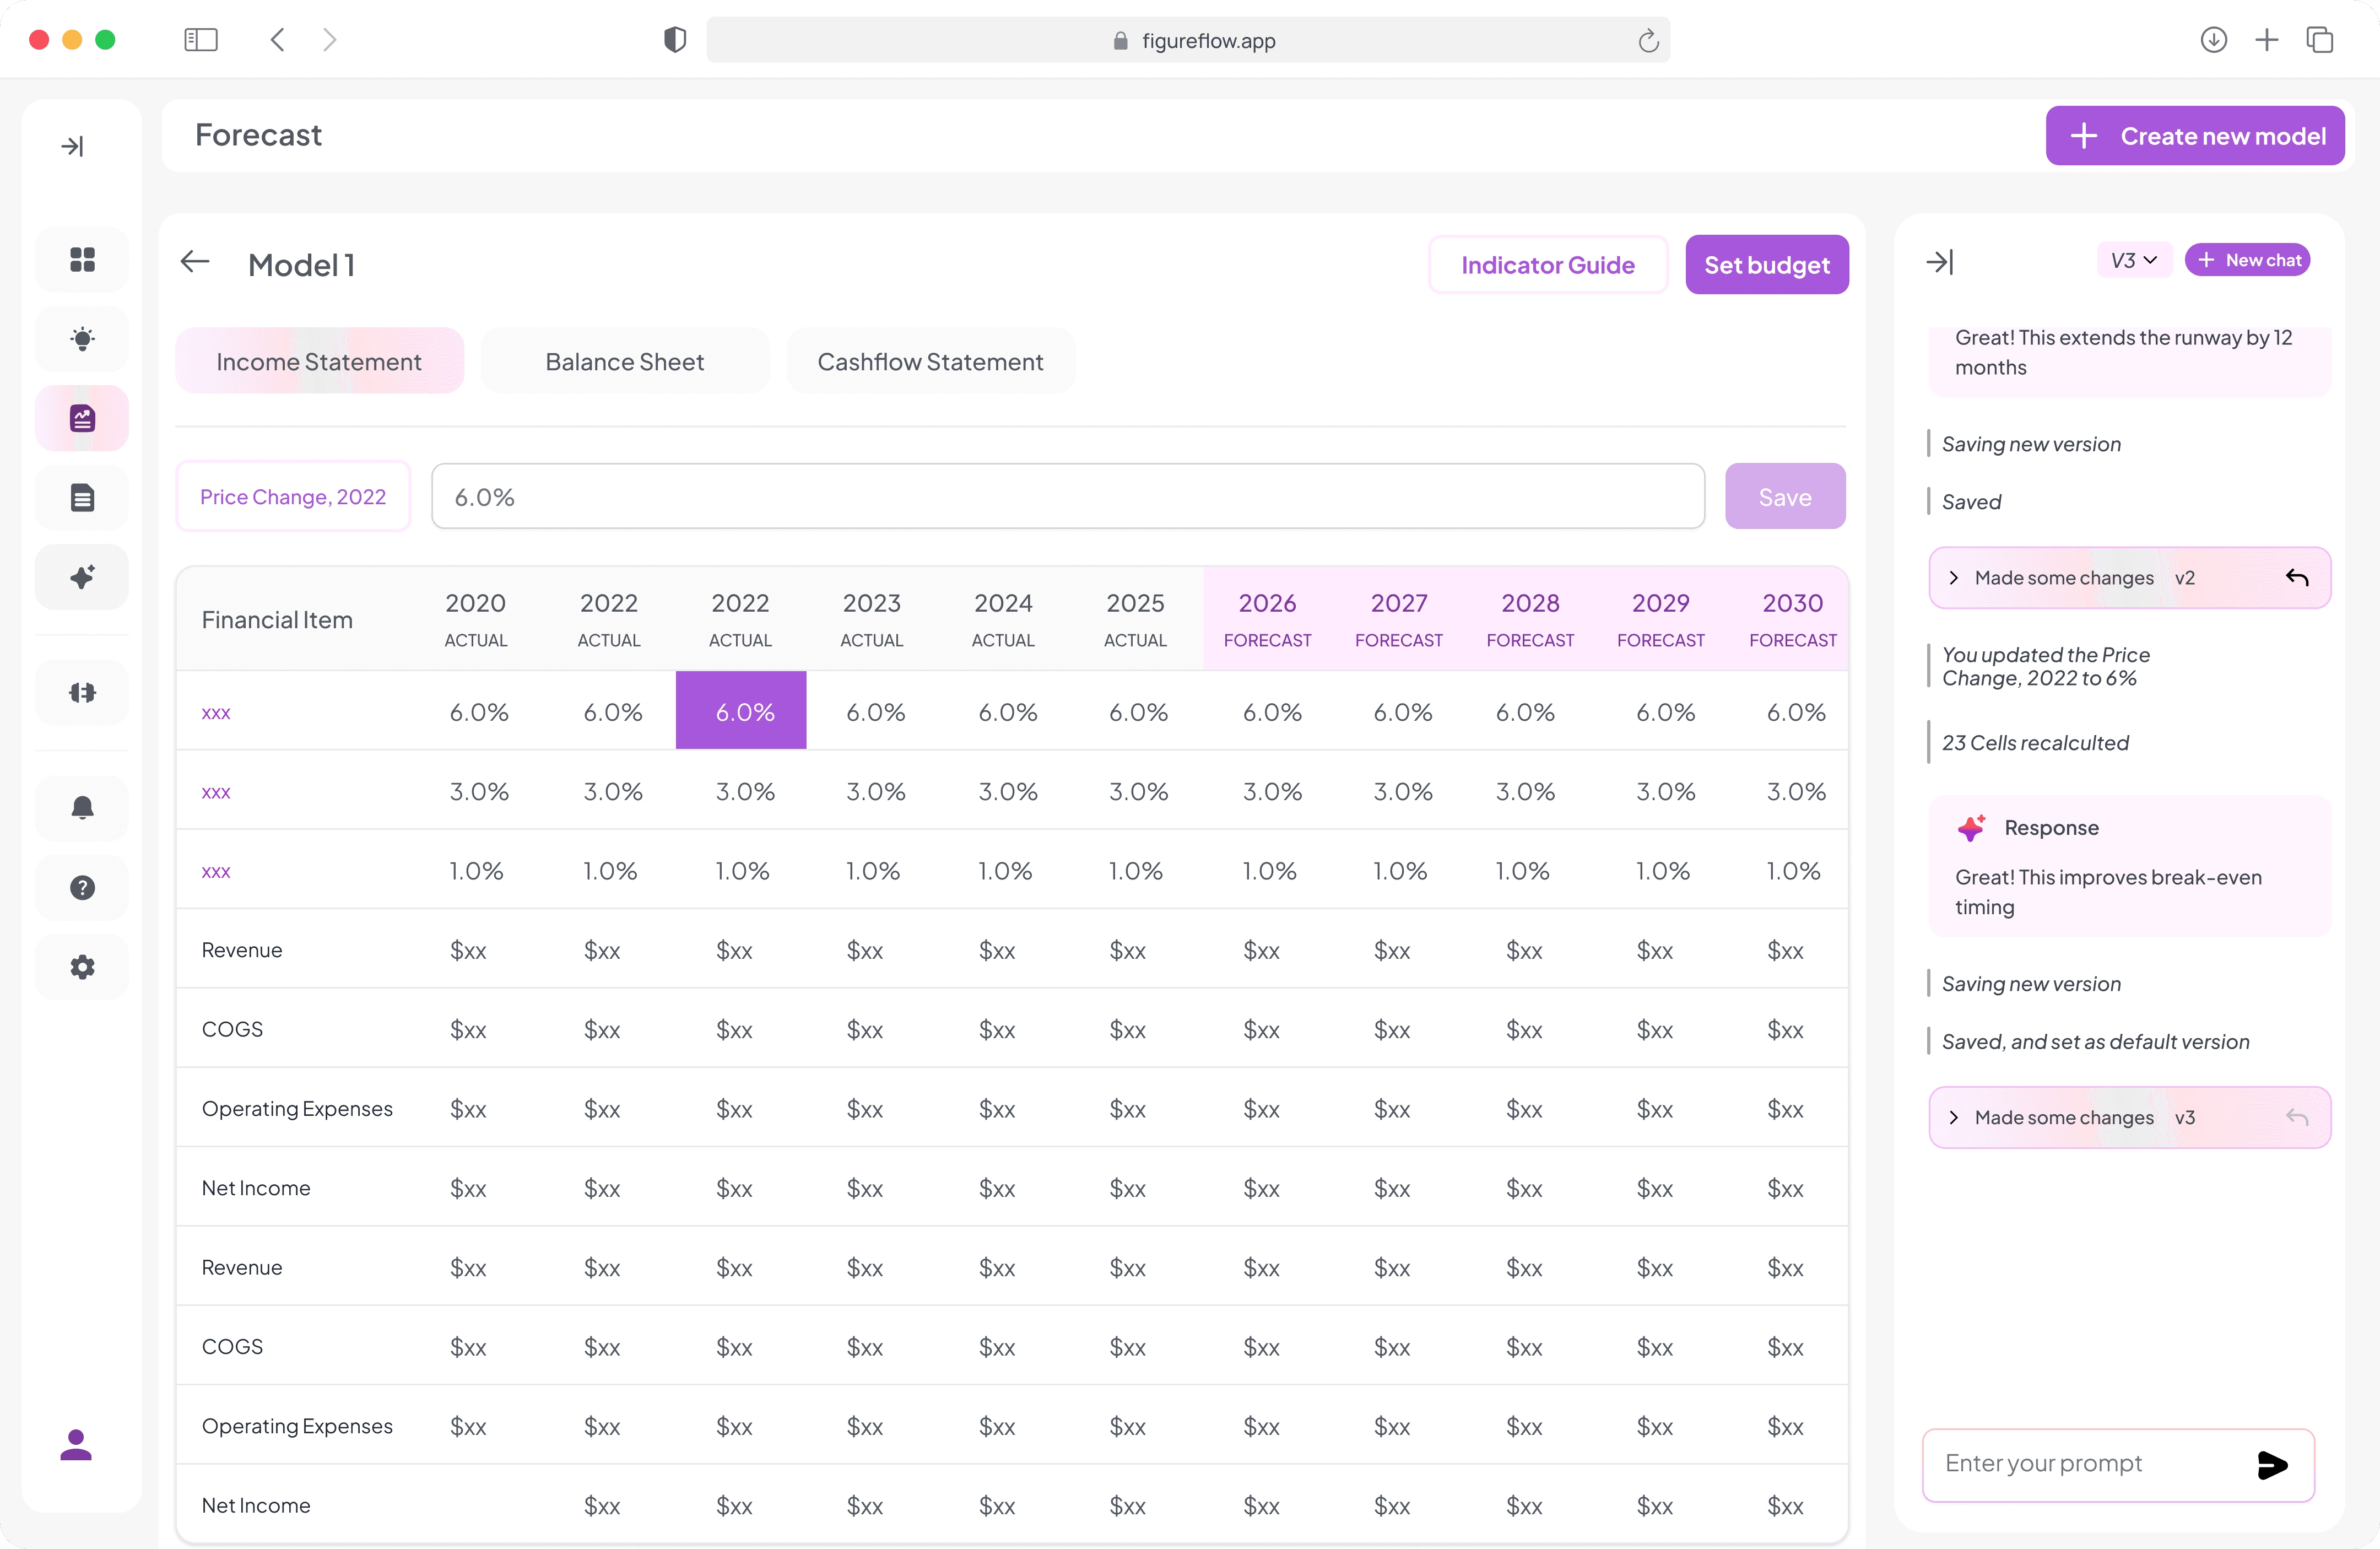Open the Indicator Guide
Viewport: 2380px width, 1549px height.
click(x=1548, y=265)
